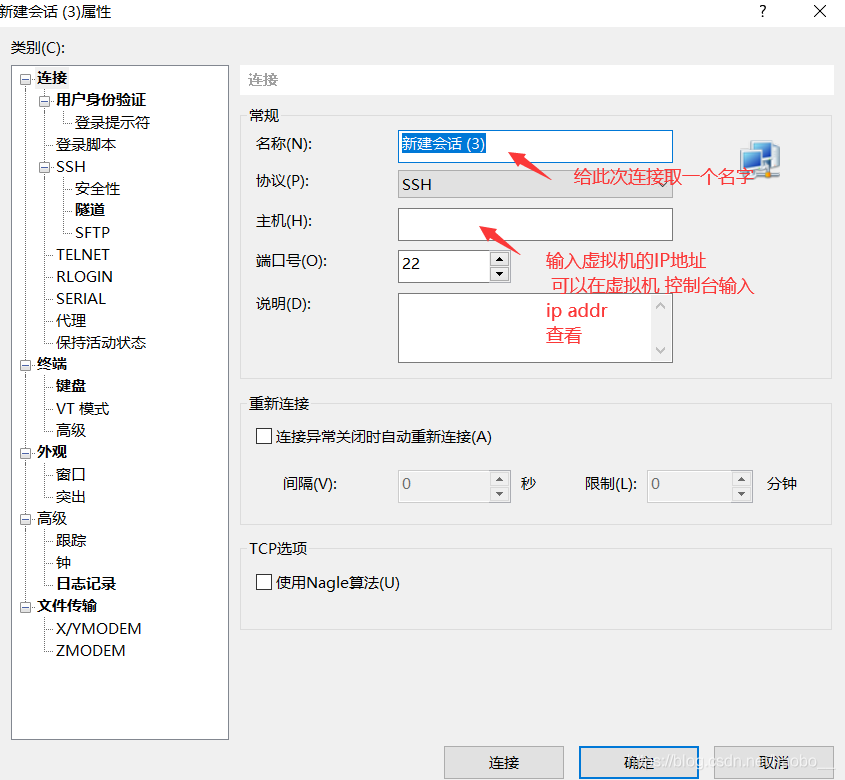Select 安全性 tree item
Viewport: 845px width, 780px height.
point(97,189)
